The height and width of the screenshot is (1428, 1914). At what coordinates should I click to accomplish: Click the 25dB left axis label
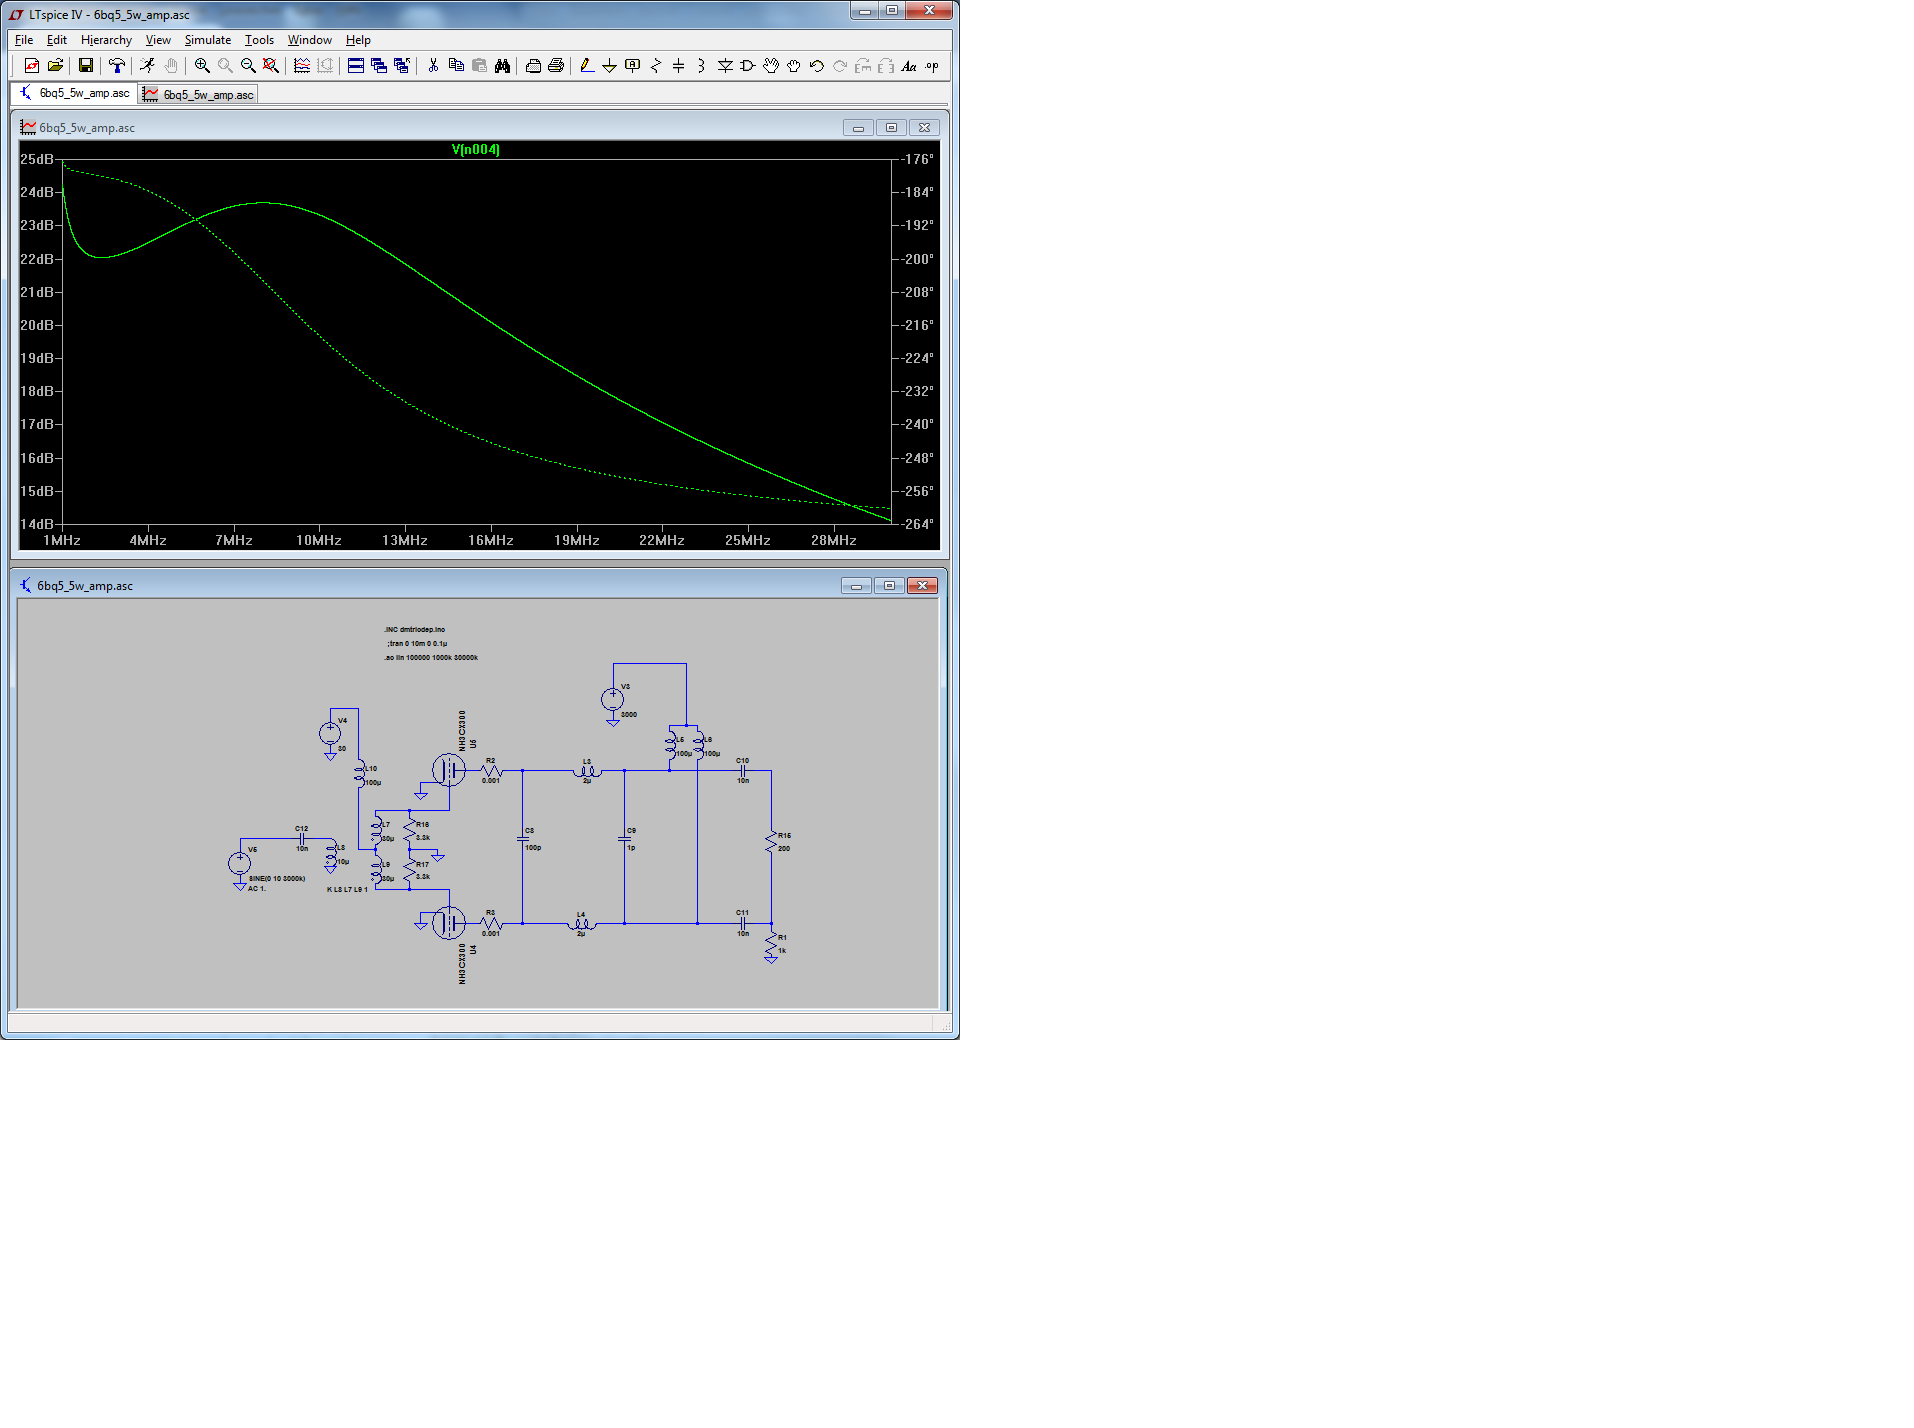37,159
